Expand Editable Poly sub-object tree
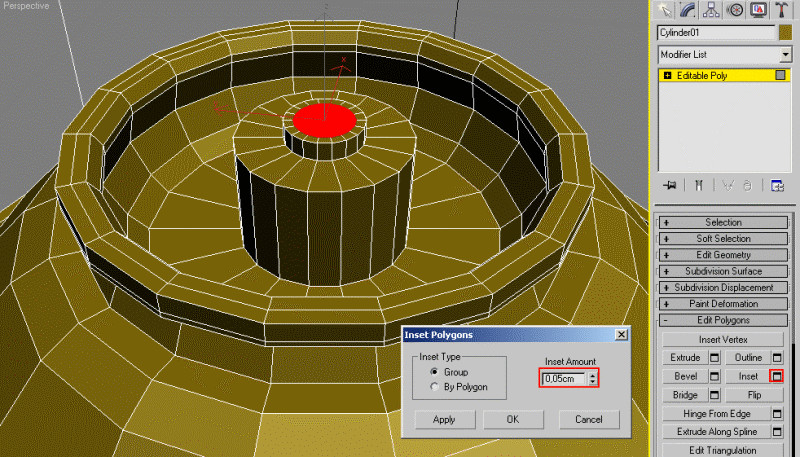Viewport: 800px width, 457px height. click(667, 75)
